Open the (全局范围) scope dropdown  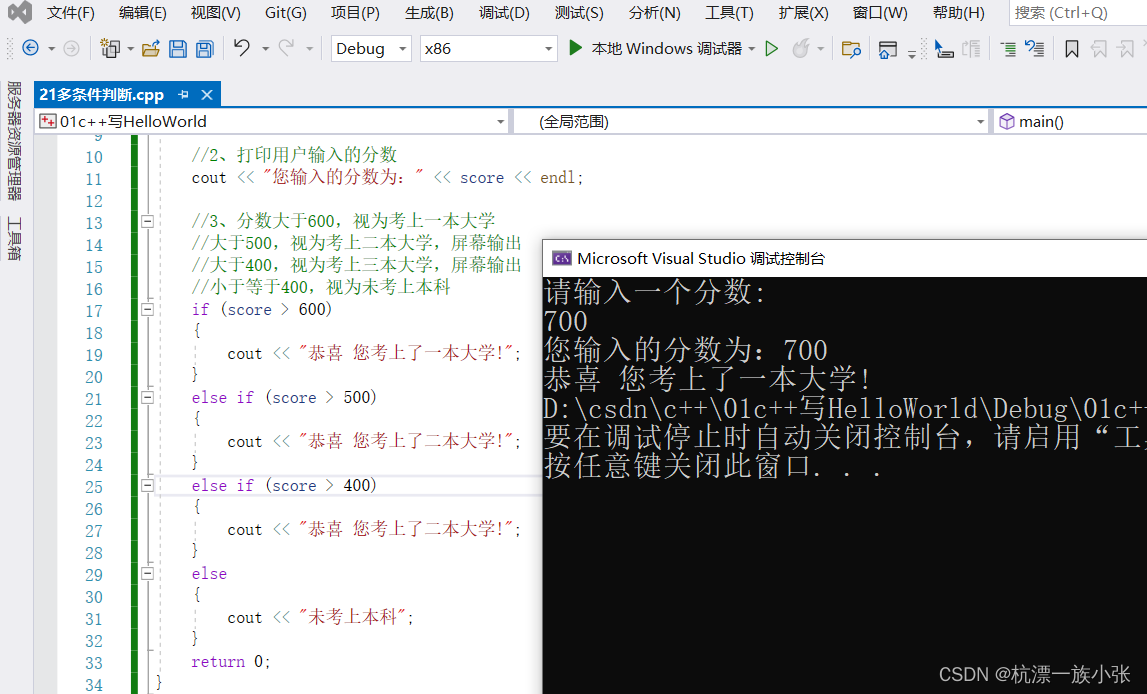coord(751,121)
